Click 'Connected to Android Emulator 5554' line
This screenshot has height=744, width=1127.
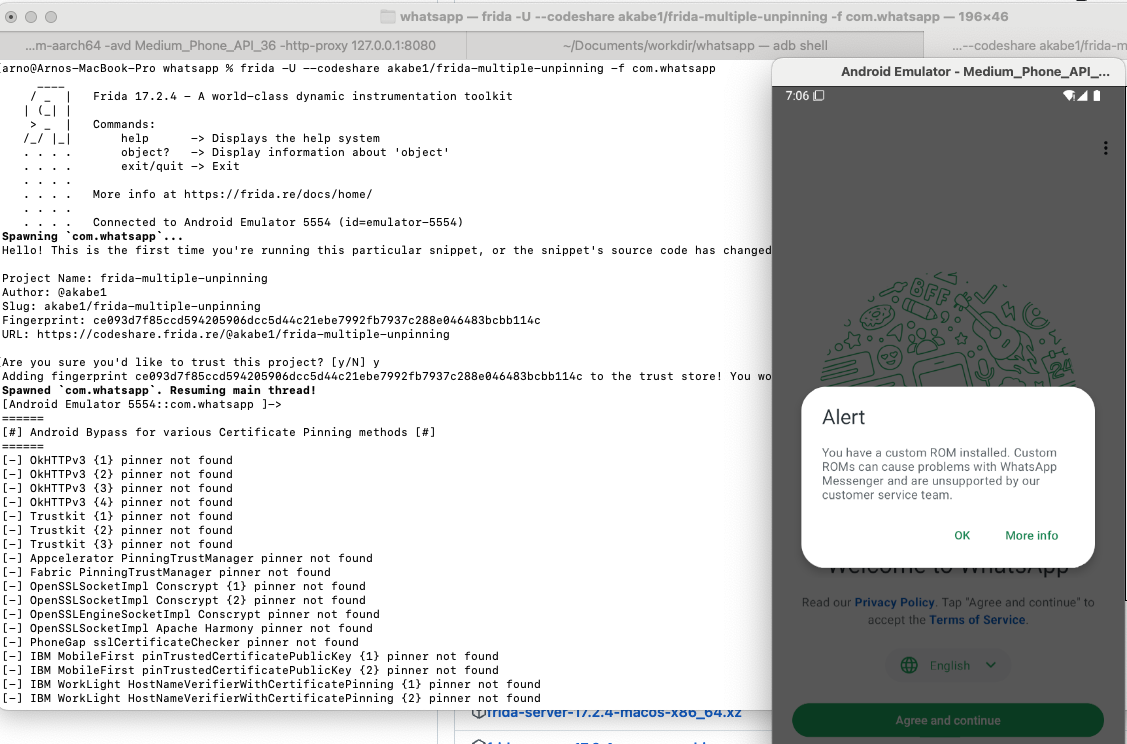[278, 222]
